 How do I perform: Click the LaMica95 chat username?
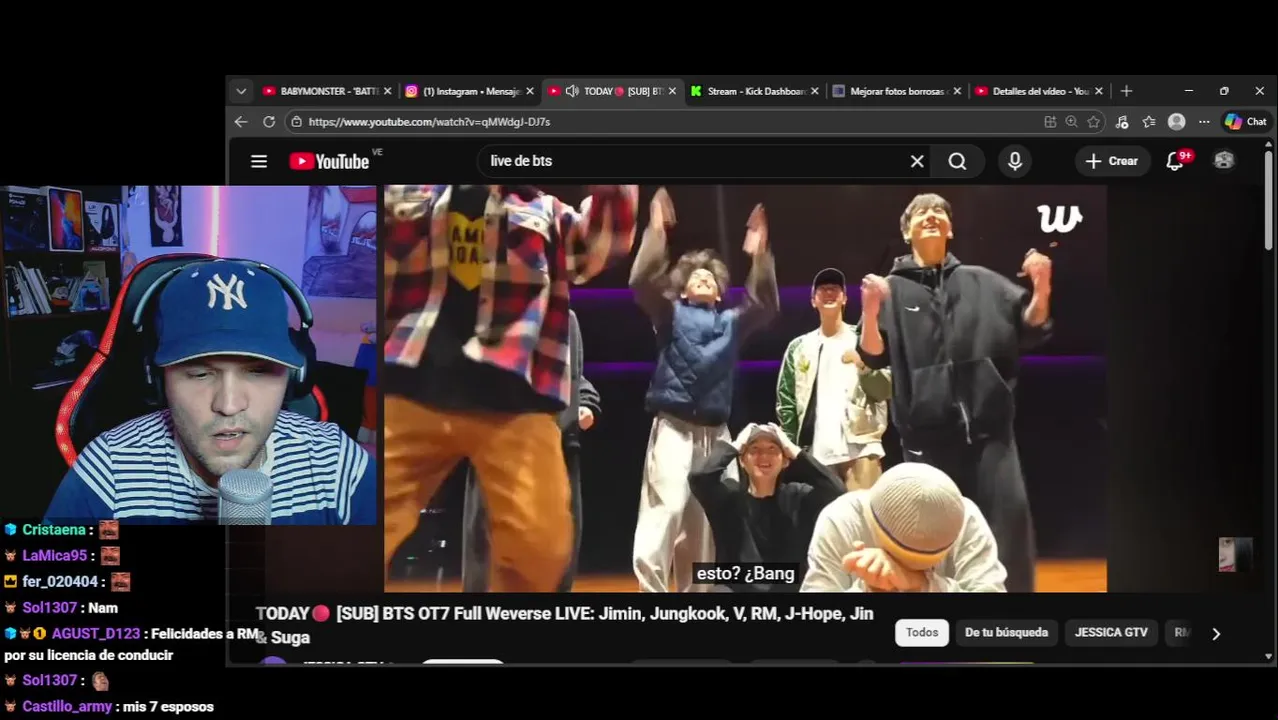point(55,556)
